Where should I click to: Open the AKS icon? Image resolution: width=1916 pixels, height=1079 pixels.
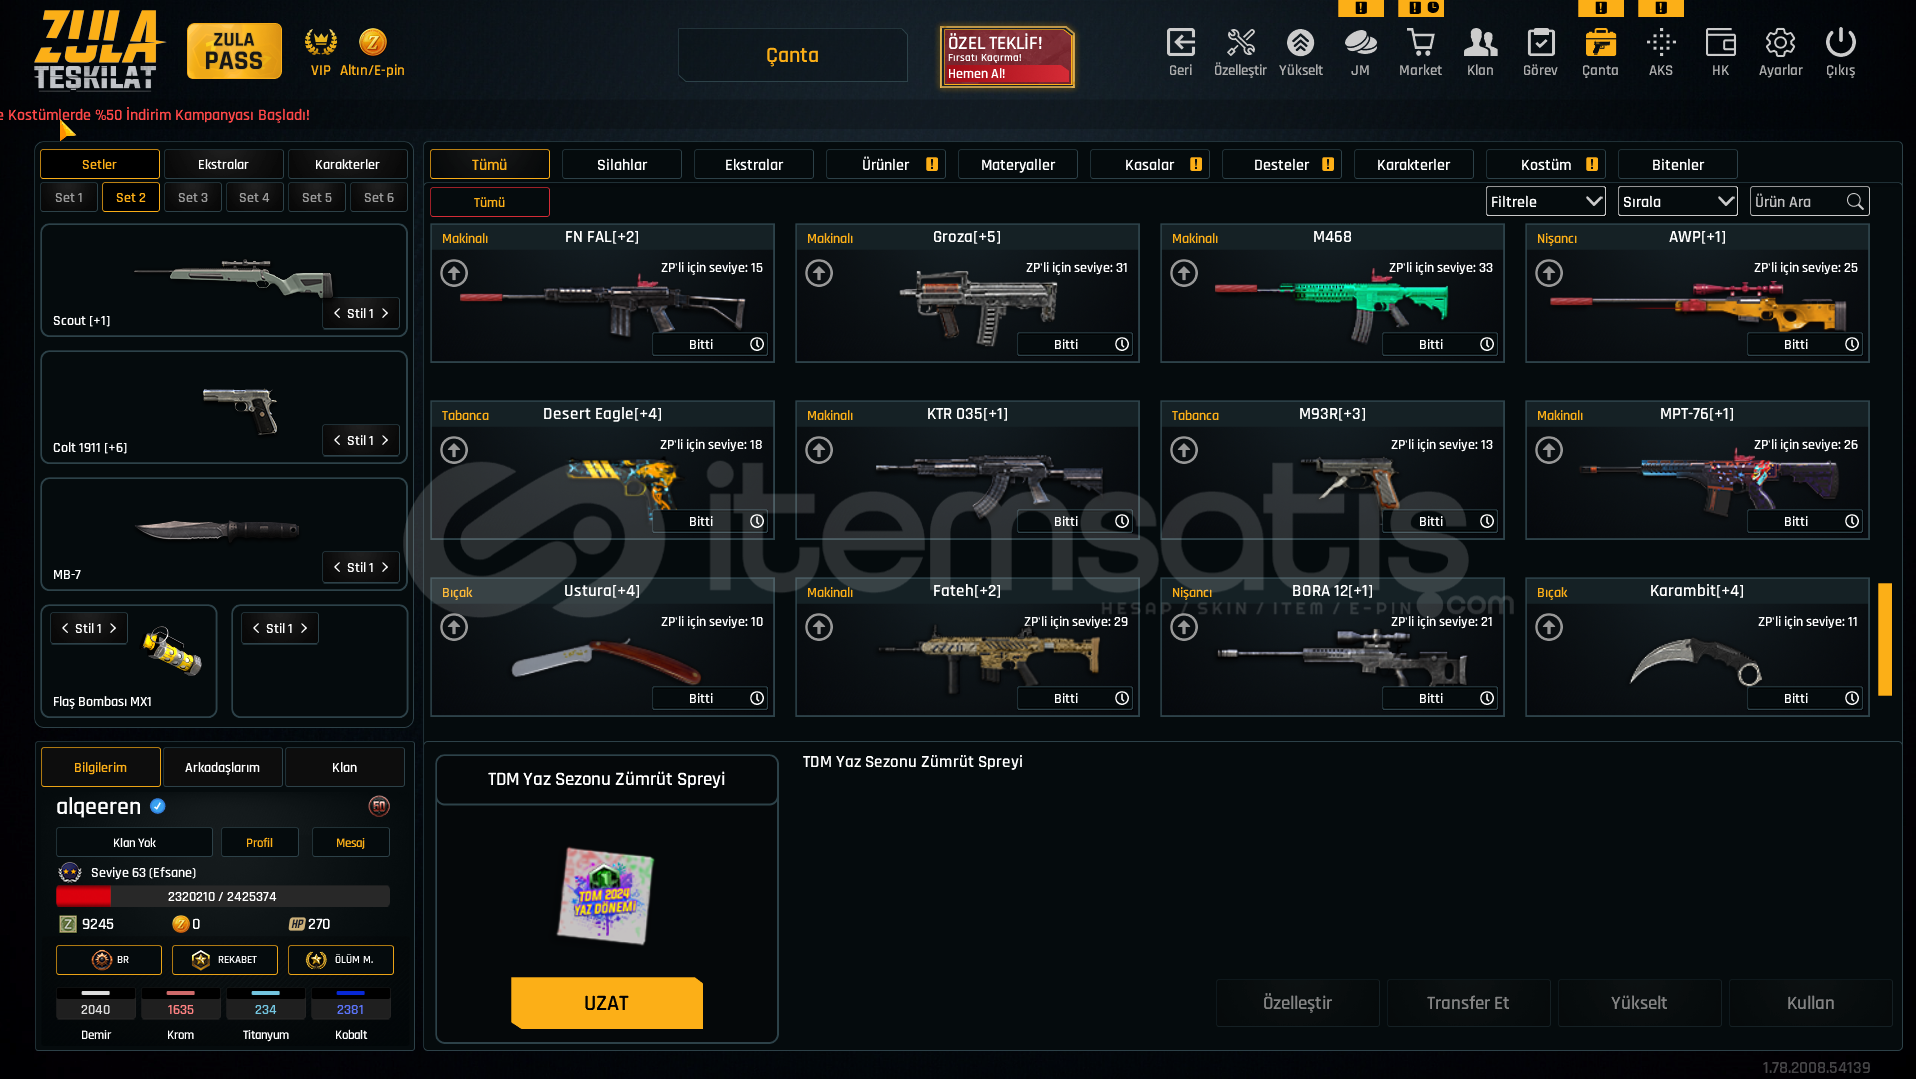[x=1660, y=43]
